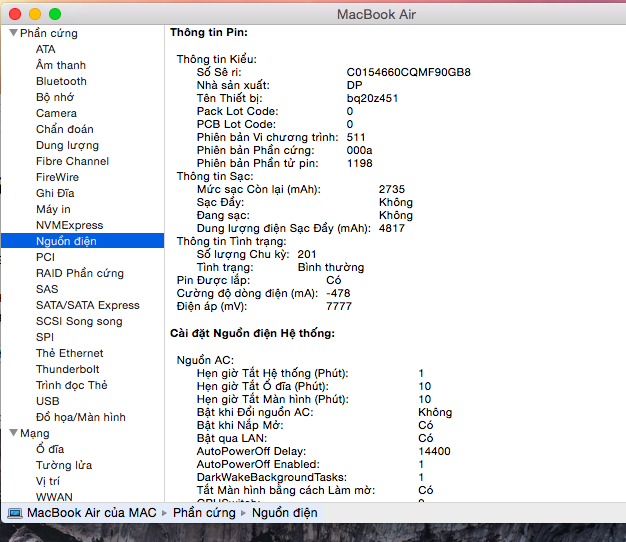Click the MacBook Air computer icon in path bar
The width and height of the screenshot is (626, 542).
[15, 513]
